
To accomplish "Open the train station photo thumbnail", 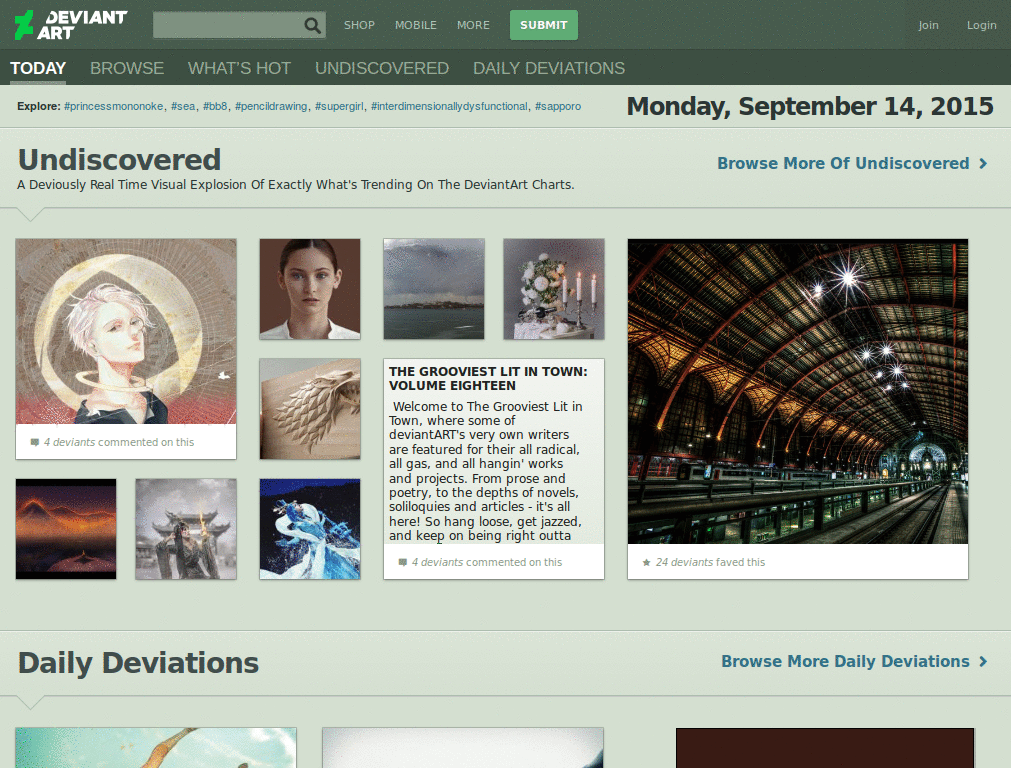I will click(x=797, y=391).
